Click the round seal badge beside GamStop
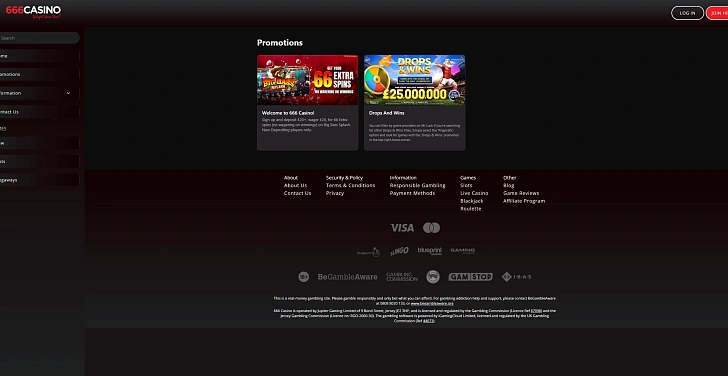Image resolution: width=728 pixels, height=376 pixels. pos(433,277)
